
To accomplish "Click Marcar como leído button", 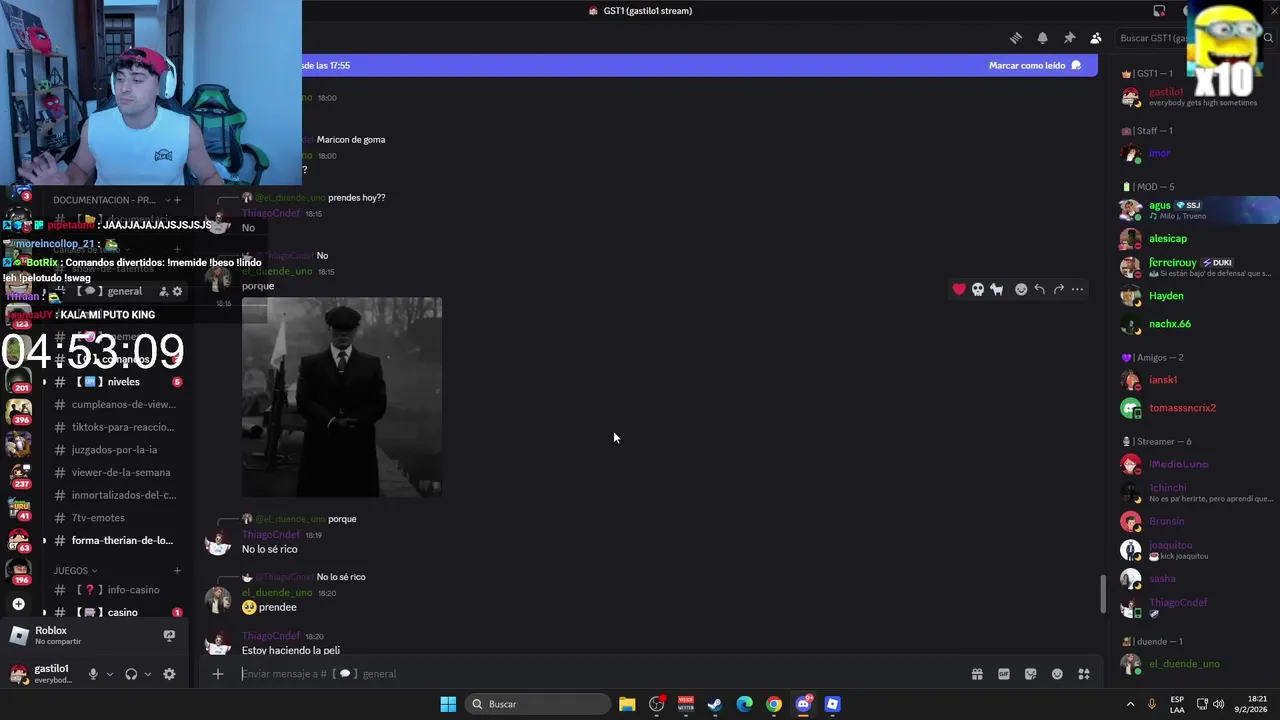I will click(x=1035, y=65).
